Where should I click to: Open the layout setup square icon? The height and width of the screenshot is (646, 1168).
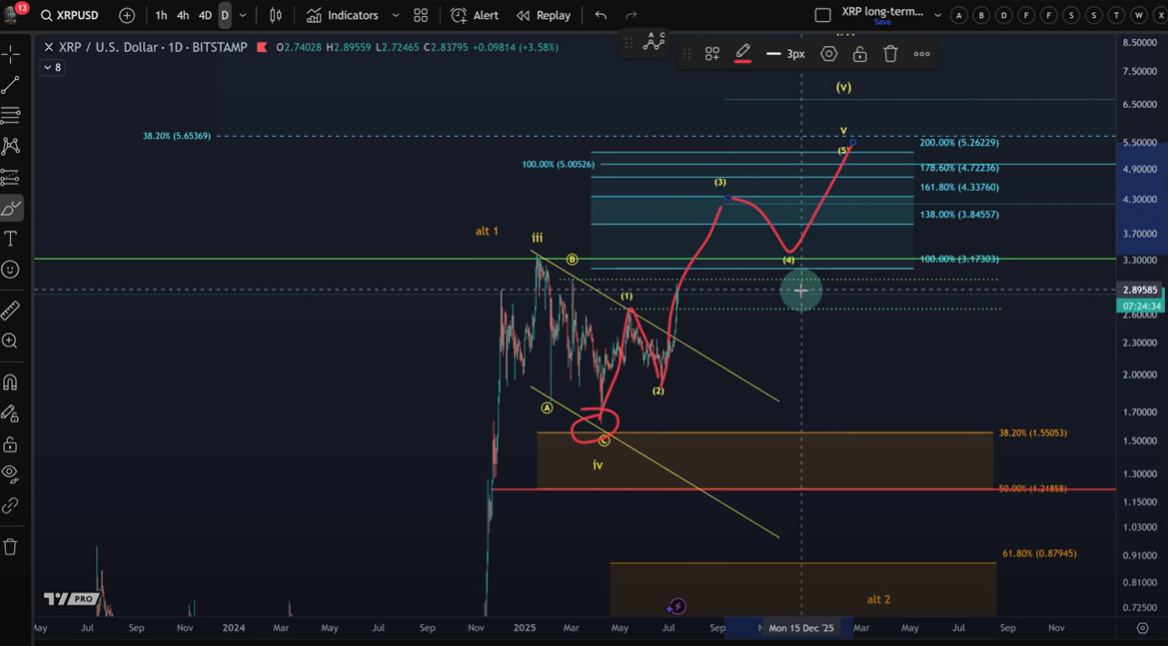[x=822, y=15]
